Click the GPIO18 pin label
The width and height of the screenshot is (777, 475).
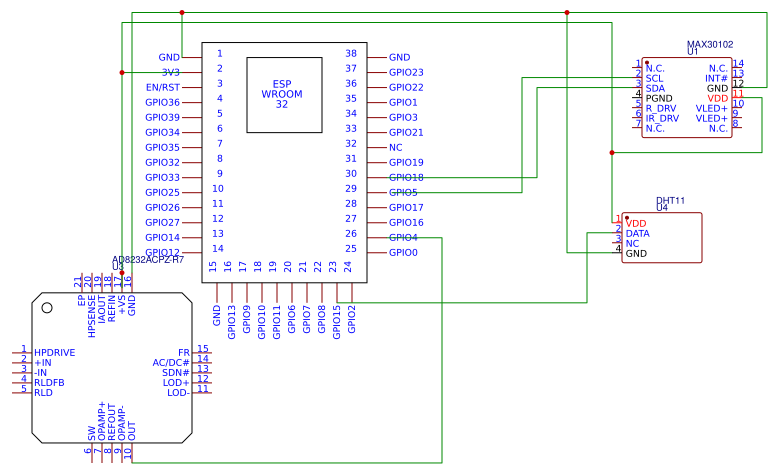tap(406, 177)
